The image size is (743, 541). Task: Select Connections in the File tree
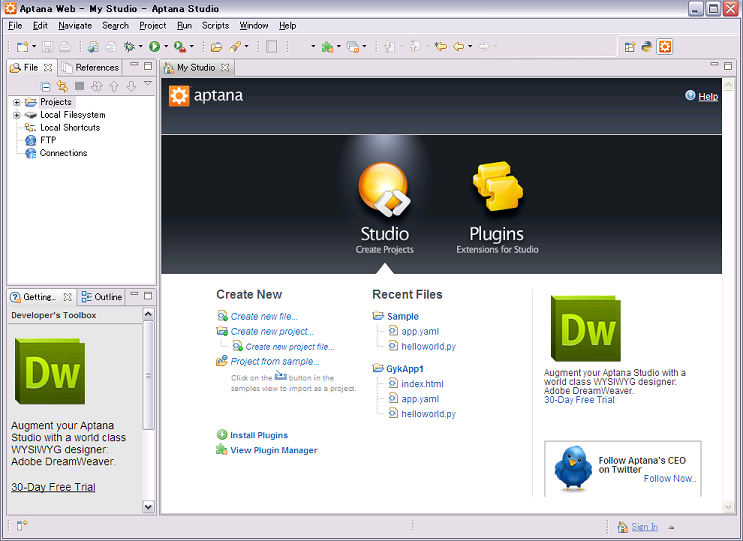(63, 153)
